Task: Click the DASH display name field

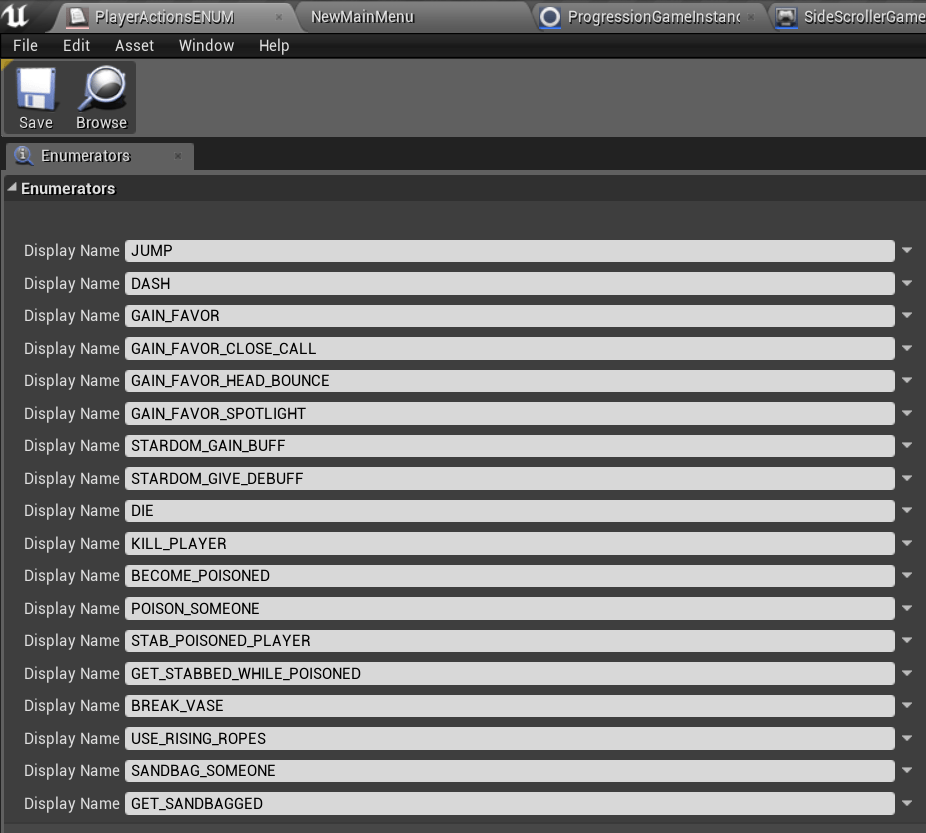Action: [x=509, y=284]
